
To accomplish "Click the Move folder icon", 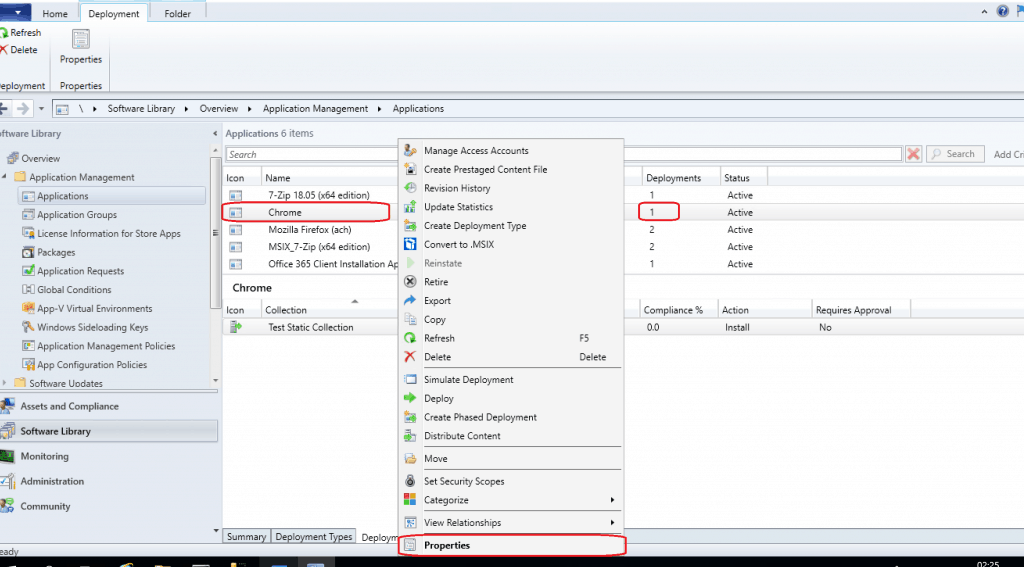I will point(410,459).
